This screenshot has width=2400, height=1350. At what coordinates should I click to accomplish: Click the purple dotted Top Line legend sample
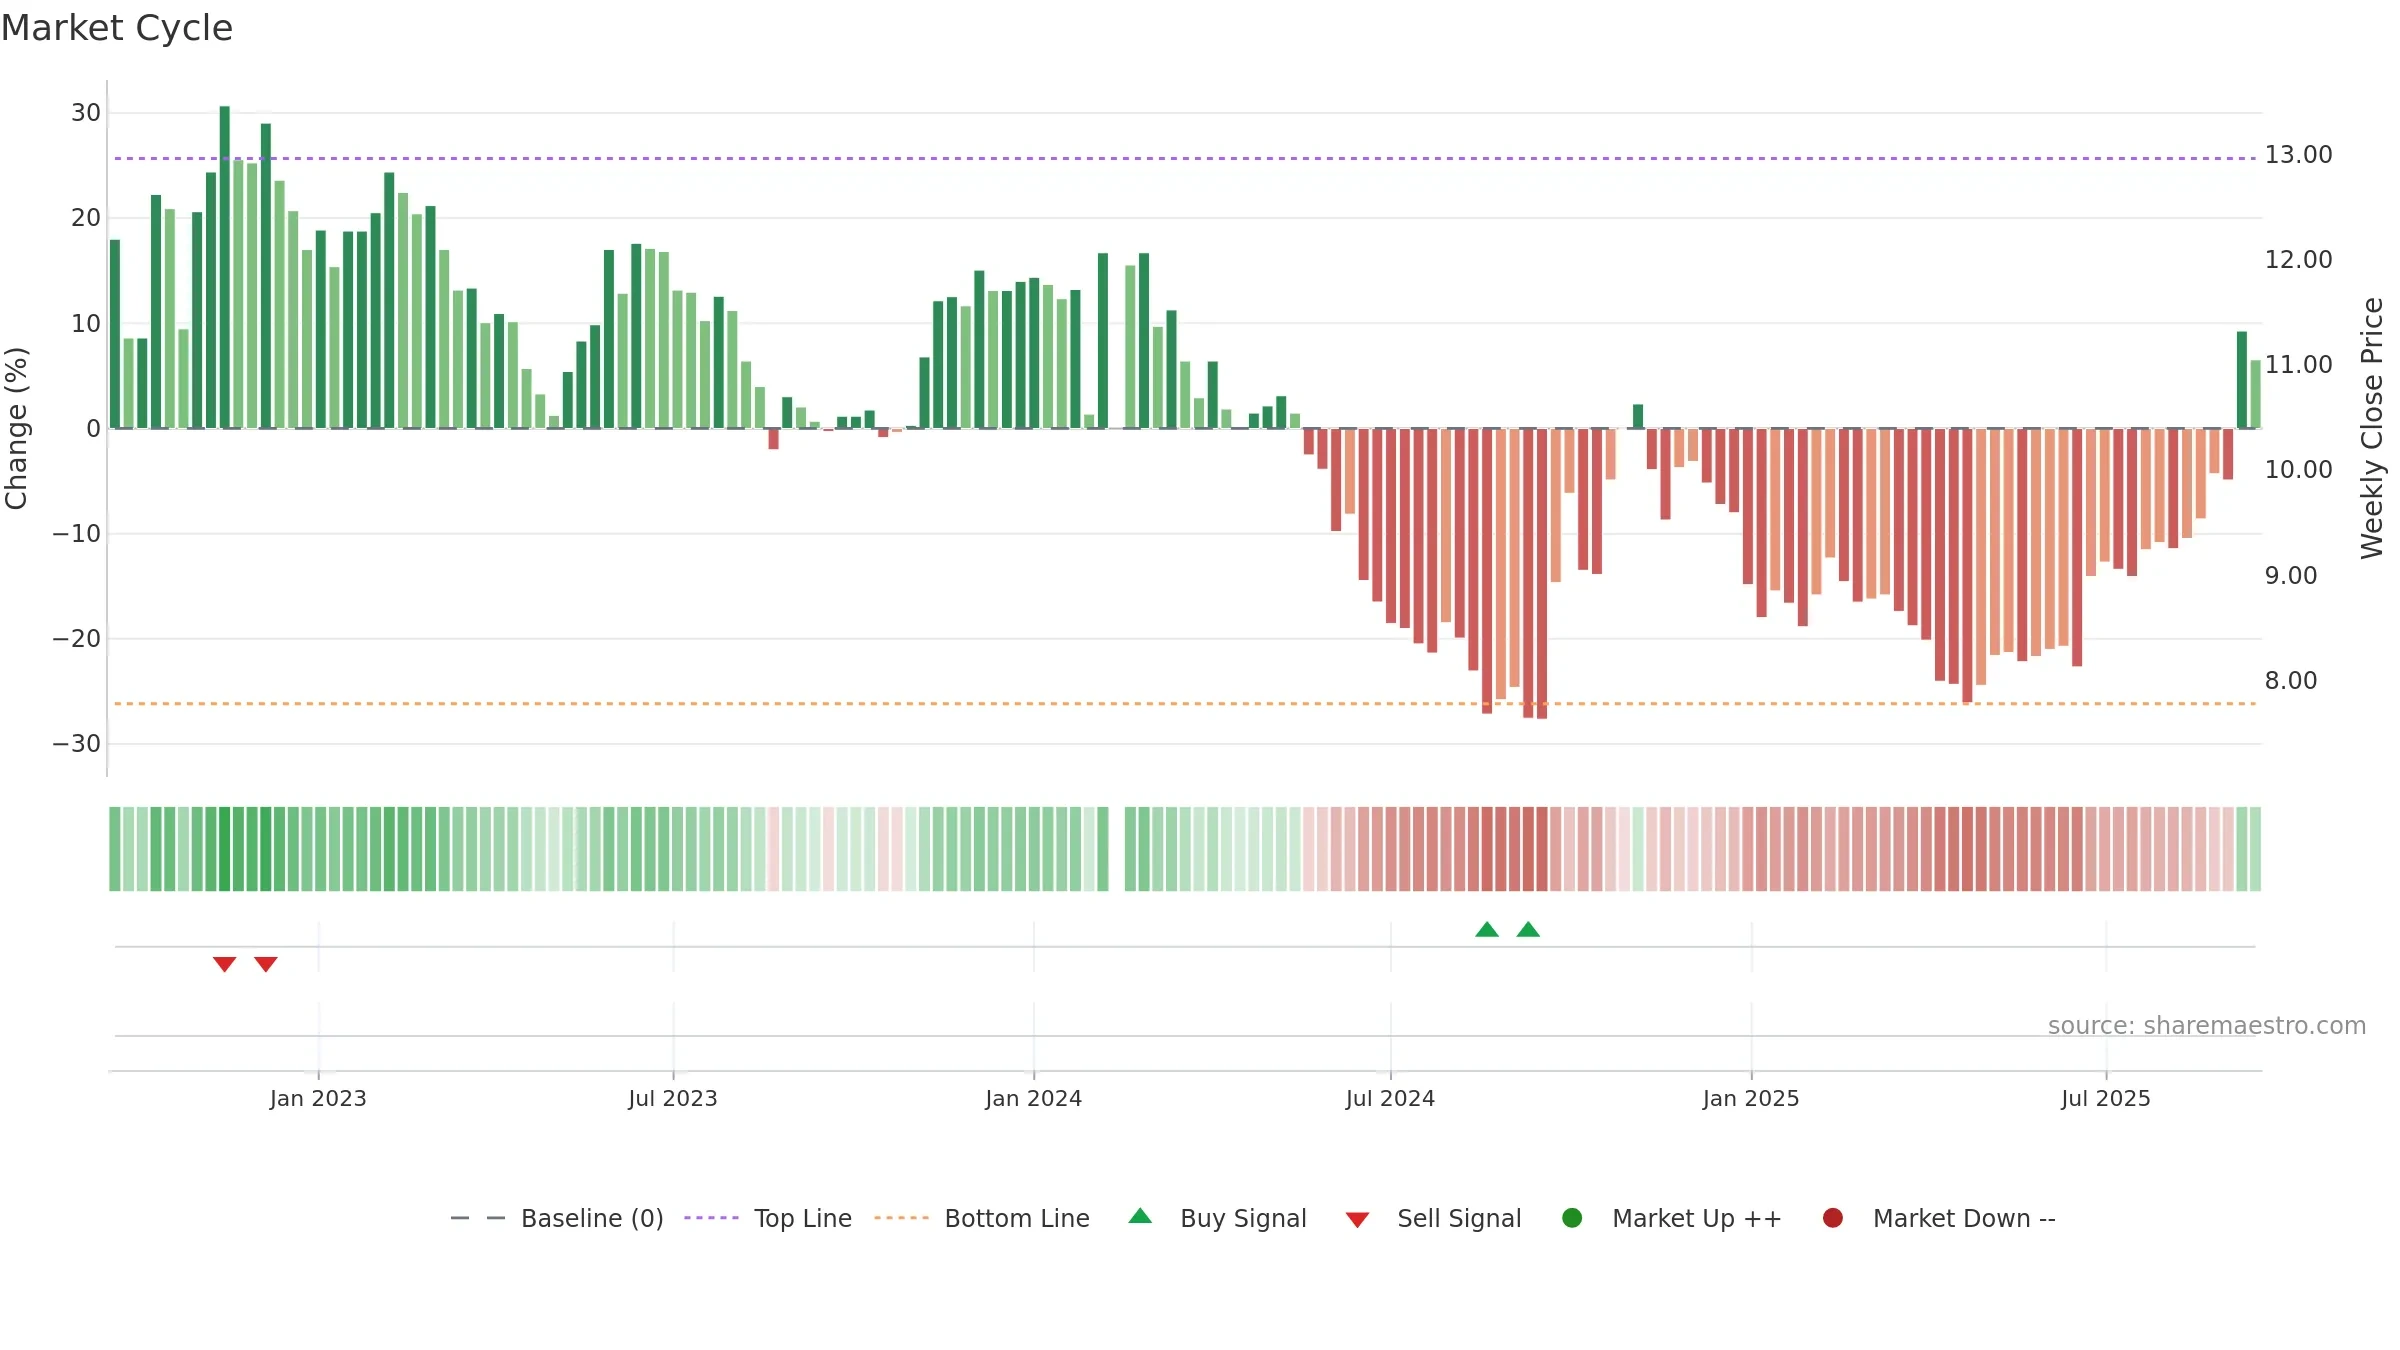click(x=711, y=1218)
